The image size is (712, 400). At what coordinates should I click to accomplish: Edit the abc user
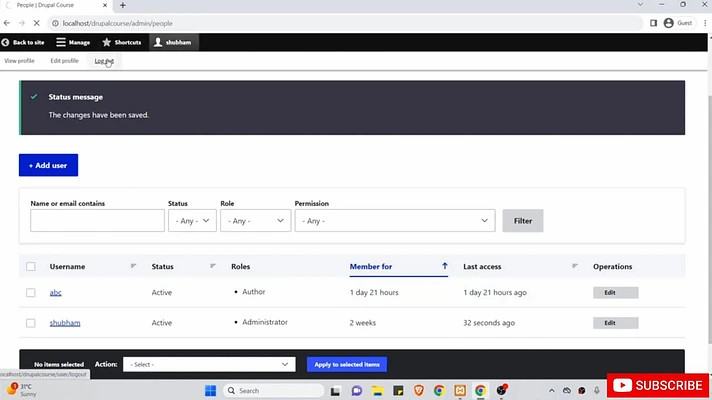615,292
